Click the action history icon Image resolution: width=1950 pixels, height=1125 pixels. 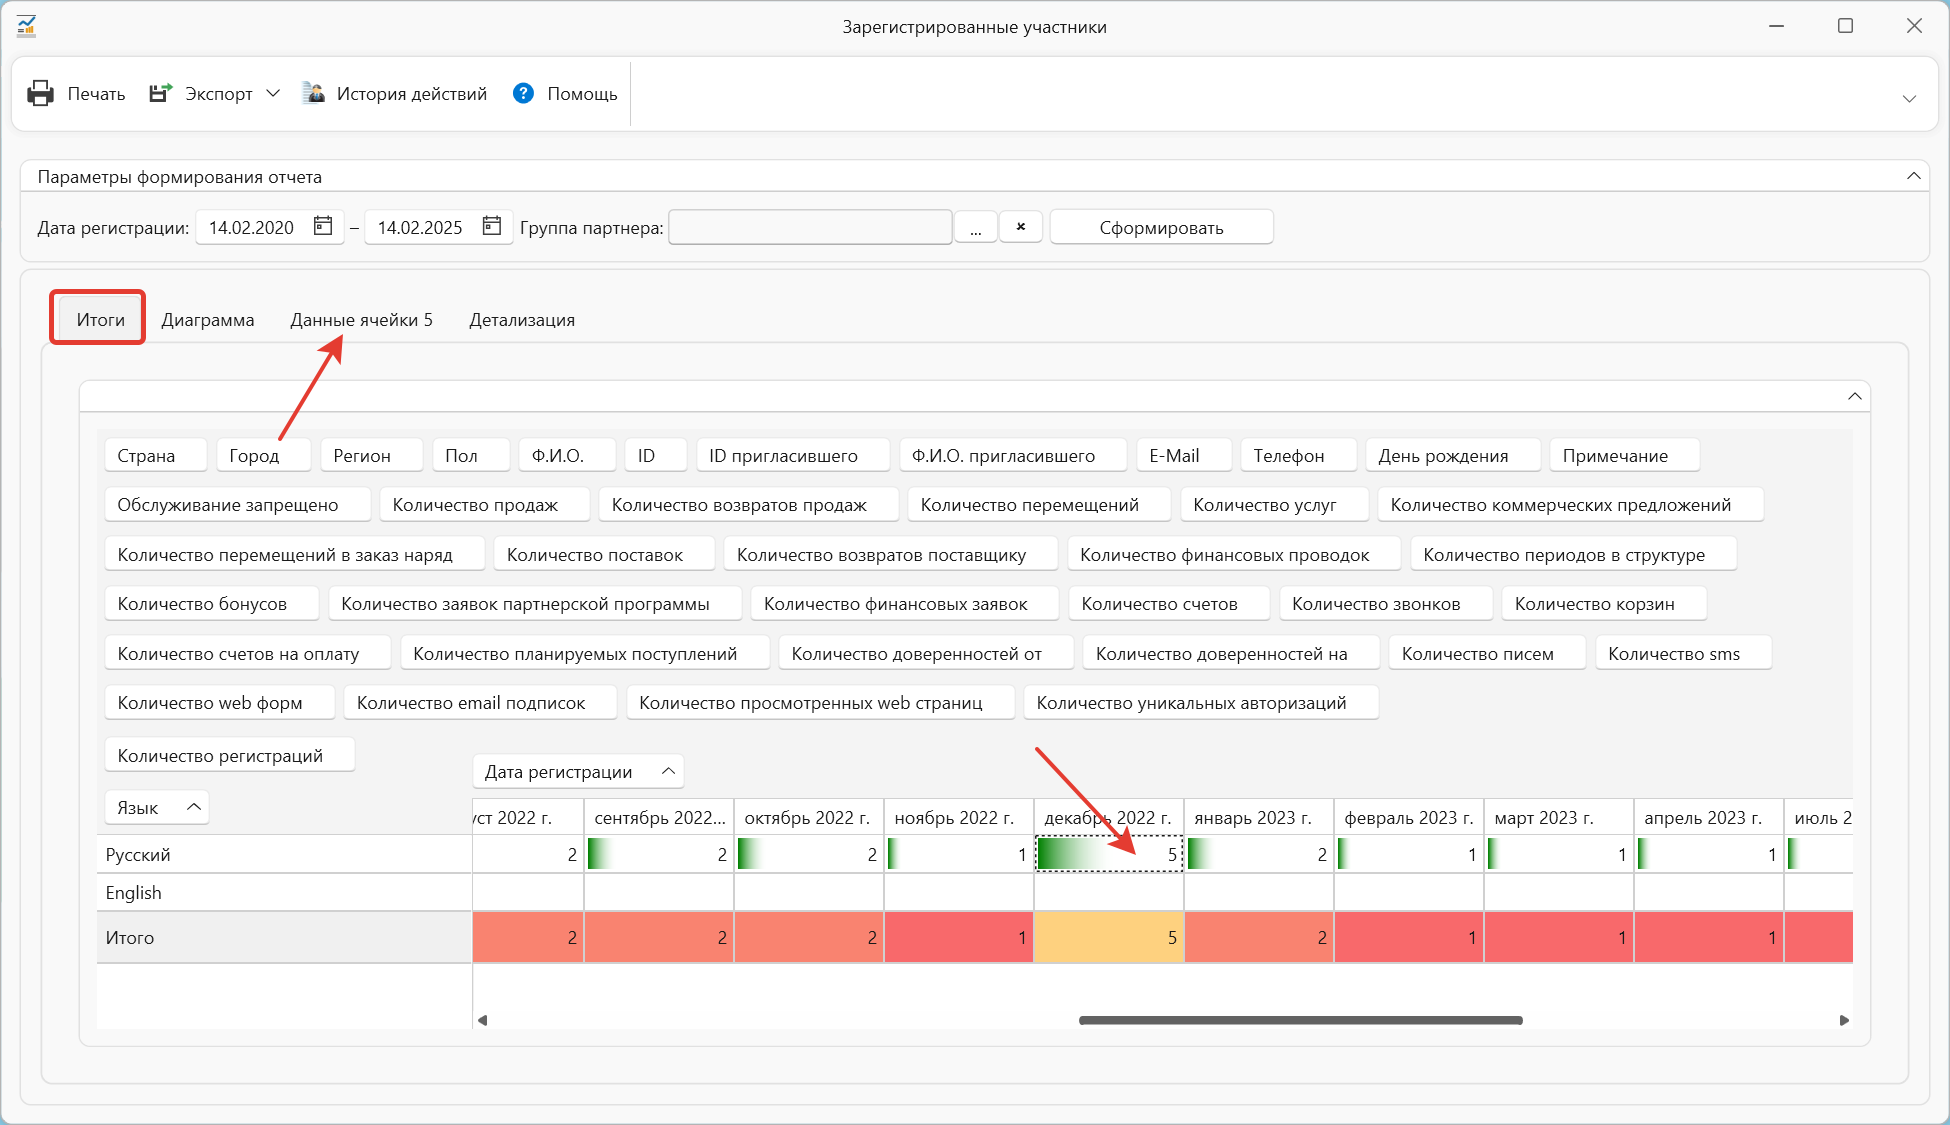coord(313,93)
